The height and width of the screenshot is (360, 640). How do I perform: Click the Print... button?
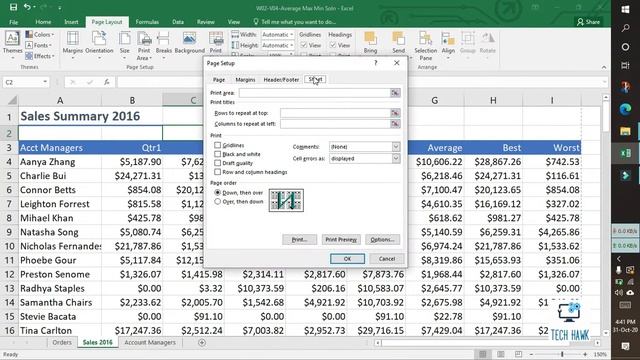[x=299, y=240]
